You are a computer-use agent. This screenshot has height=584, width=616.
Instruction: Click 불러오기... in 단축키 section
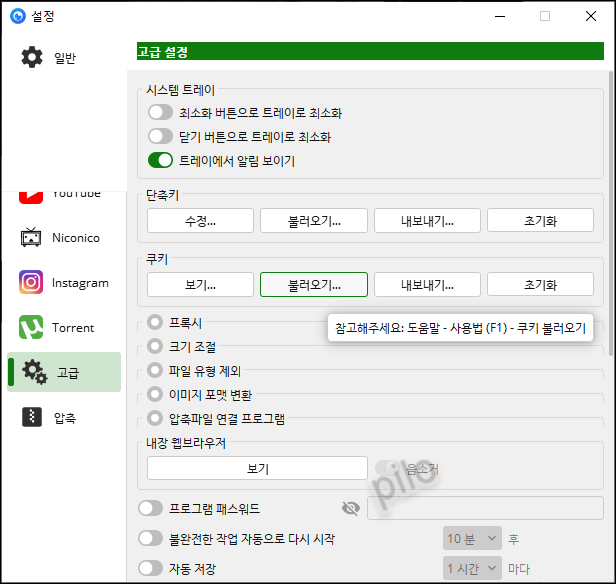(x=314, y=221)
